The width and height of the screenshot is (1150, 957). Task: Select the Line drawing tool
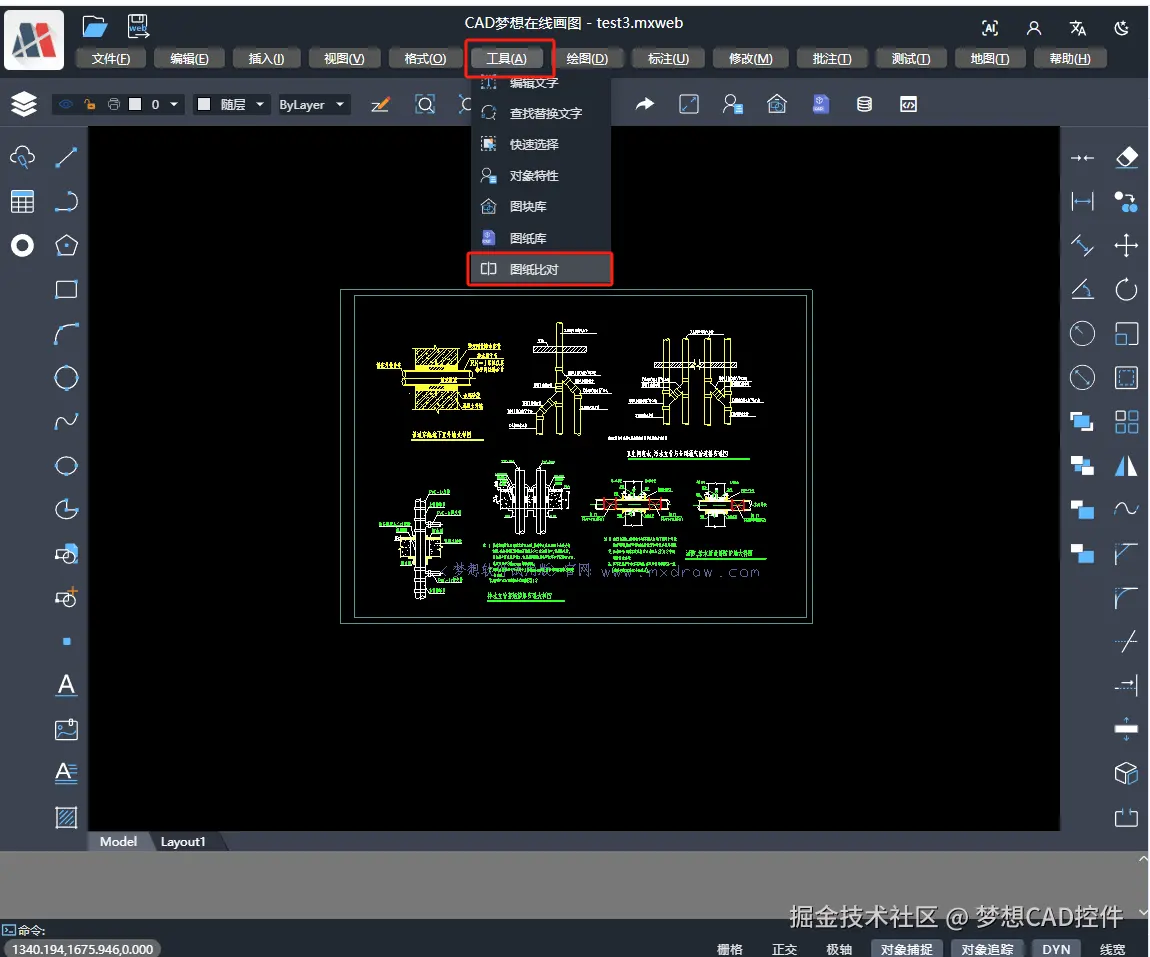pos(66,157)
